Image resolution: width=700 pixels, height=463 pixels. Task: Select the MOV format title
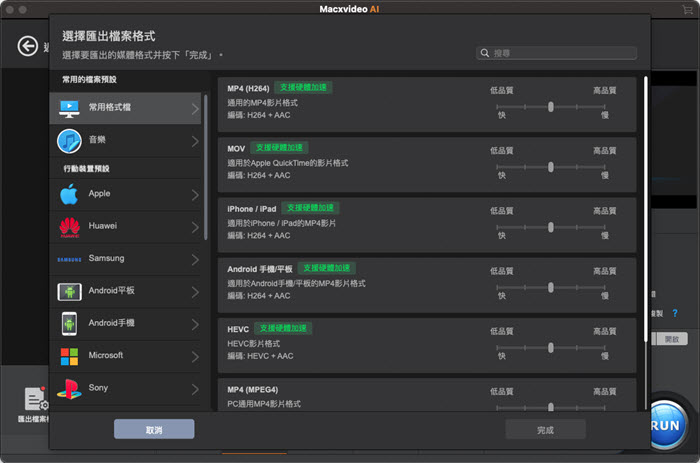point(236,149)
